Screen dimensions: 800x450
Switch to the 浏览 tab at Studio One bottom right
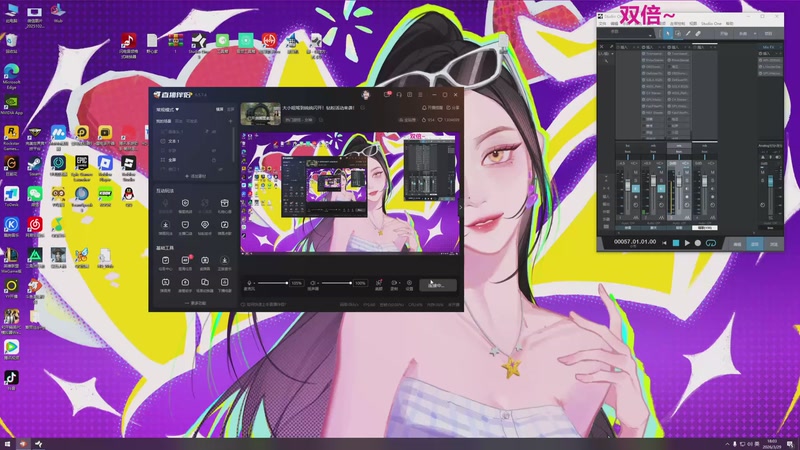coord(773,244)
